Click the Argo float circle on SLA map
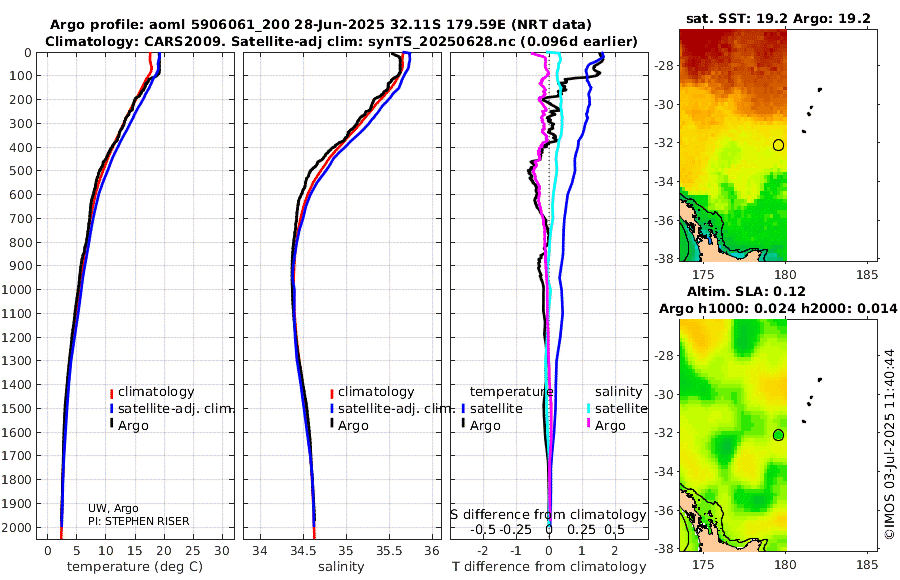The width and height of the screenshot is (900, 580). pyautogui.click(x=778, y=435)
